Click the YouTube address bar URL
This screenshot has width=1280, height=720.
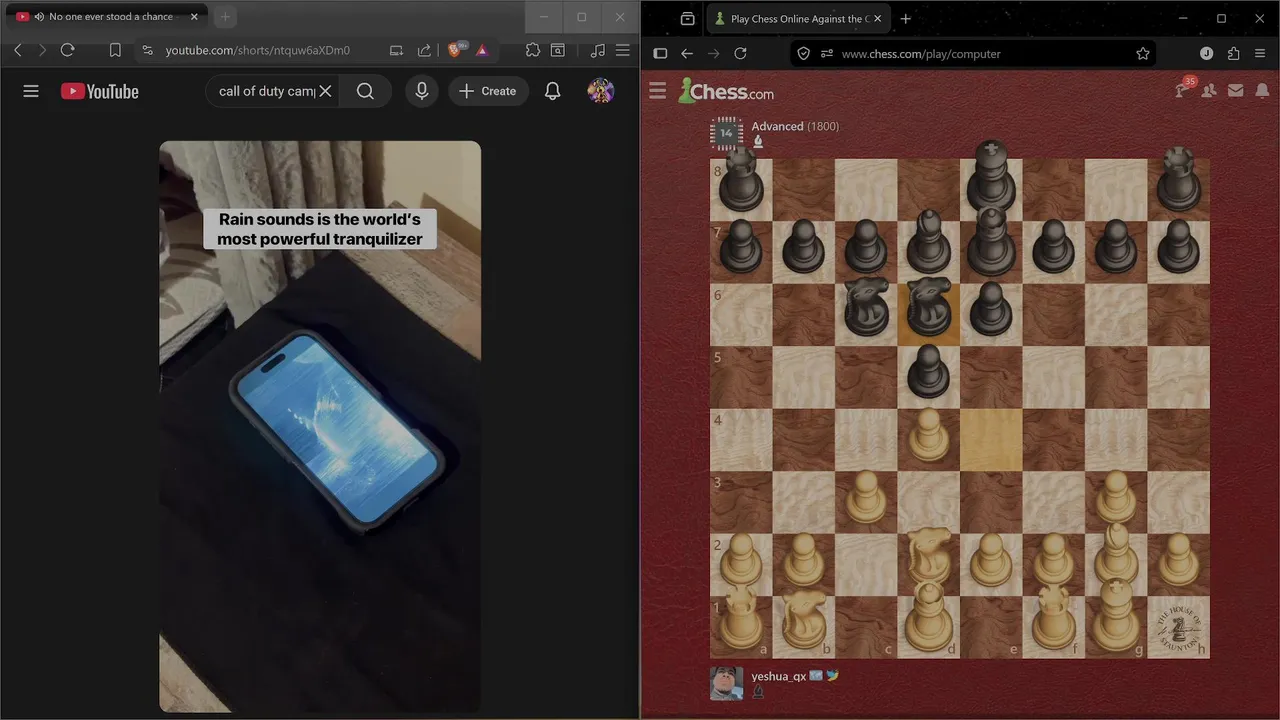tap(258, 50)
